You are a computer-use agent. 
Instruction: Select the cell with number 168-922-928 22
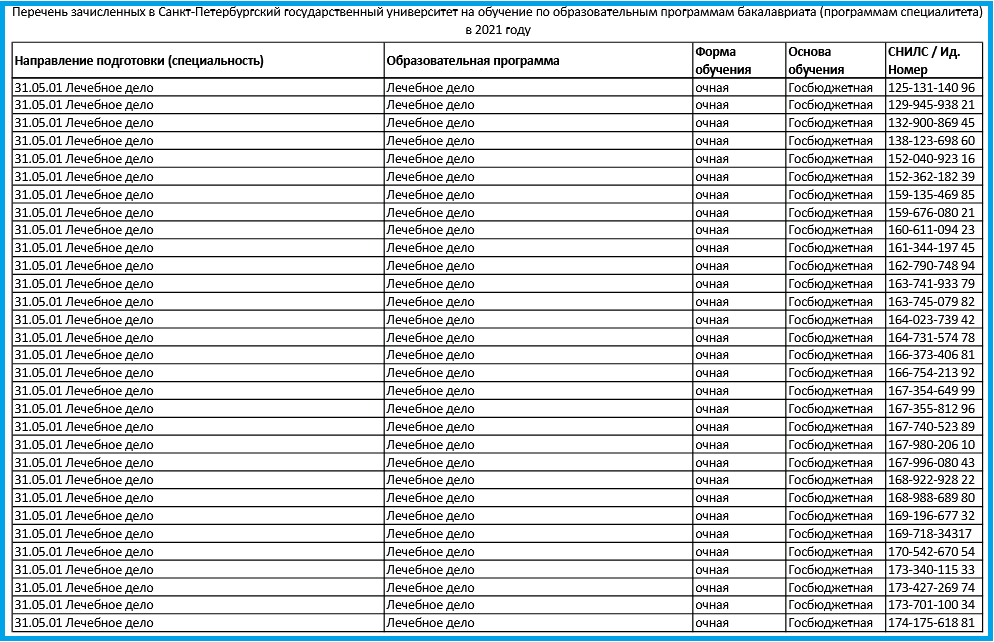click(x=934, y=480)
